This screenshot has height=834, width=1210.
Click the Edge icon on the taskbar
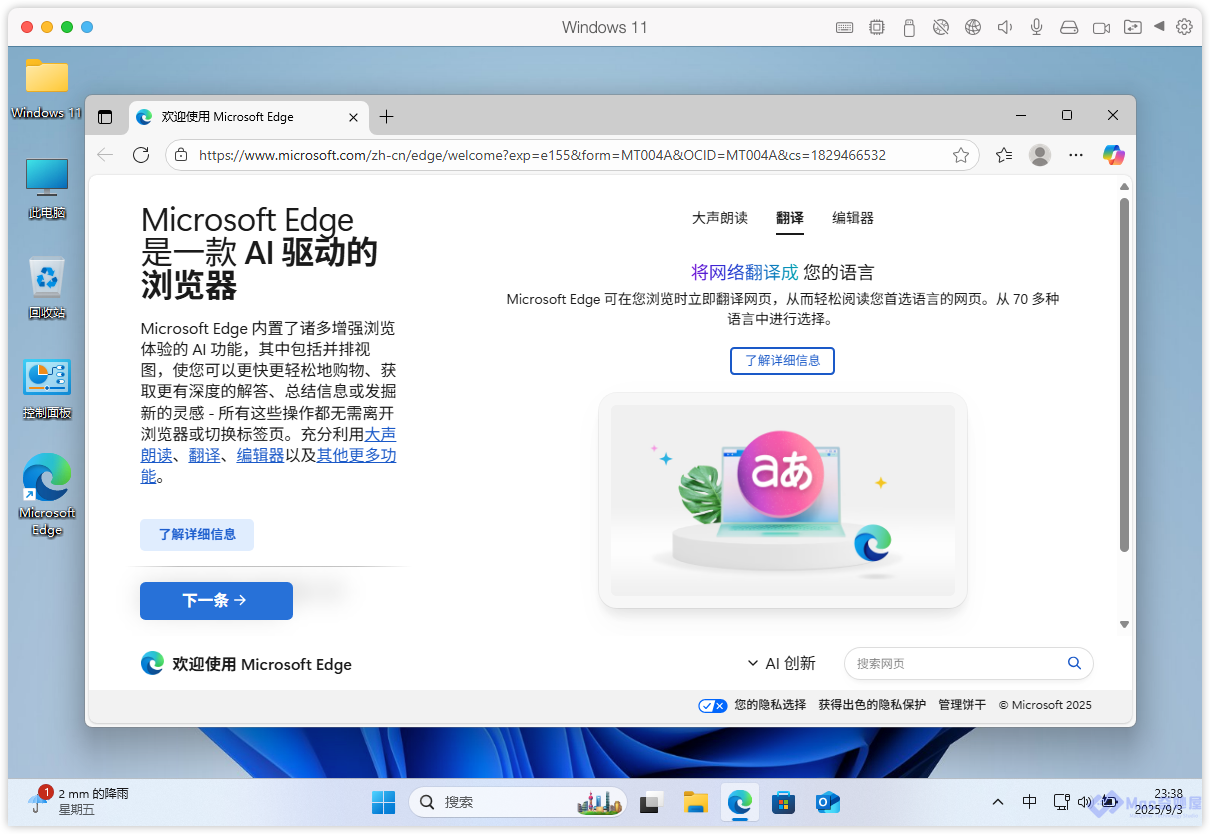pos(740,802)
